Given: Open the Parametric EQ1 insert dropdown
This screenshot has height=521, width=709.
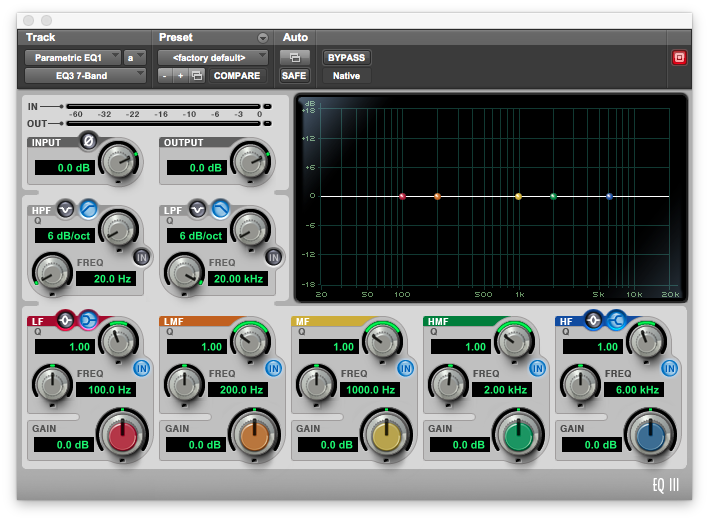Looking at the screenshot, I should (x=72, y=57).
